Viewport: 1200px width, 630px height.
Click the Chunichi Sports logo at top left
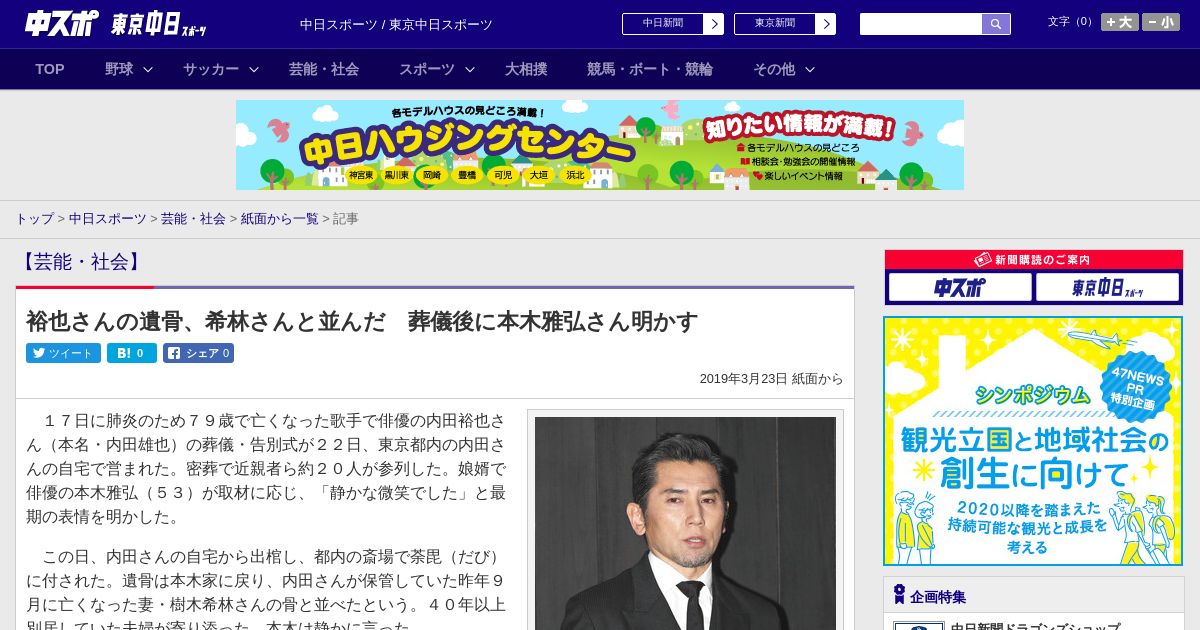pos(62,23)
